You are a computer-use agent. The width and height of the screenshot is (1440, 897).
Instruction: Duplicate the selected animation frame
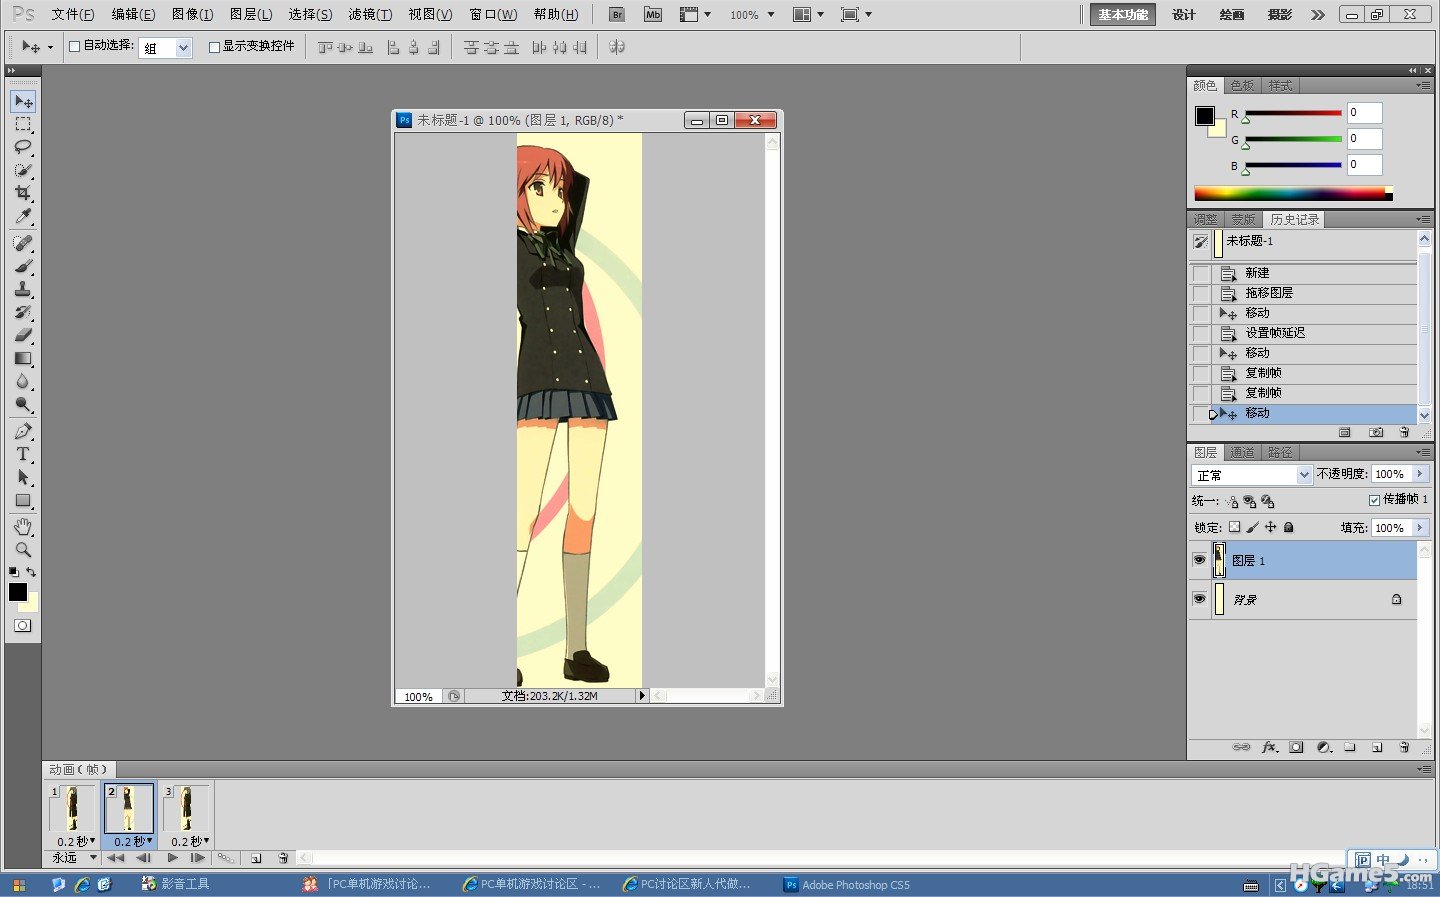pos(256,858)
